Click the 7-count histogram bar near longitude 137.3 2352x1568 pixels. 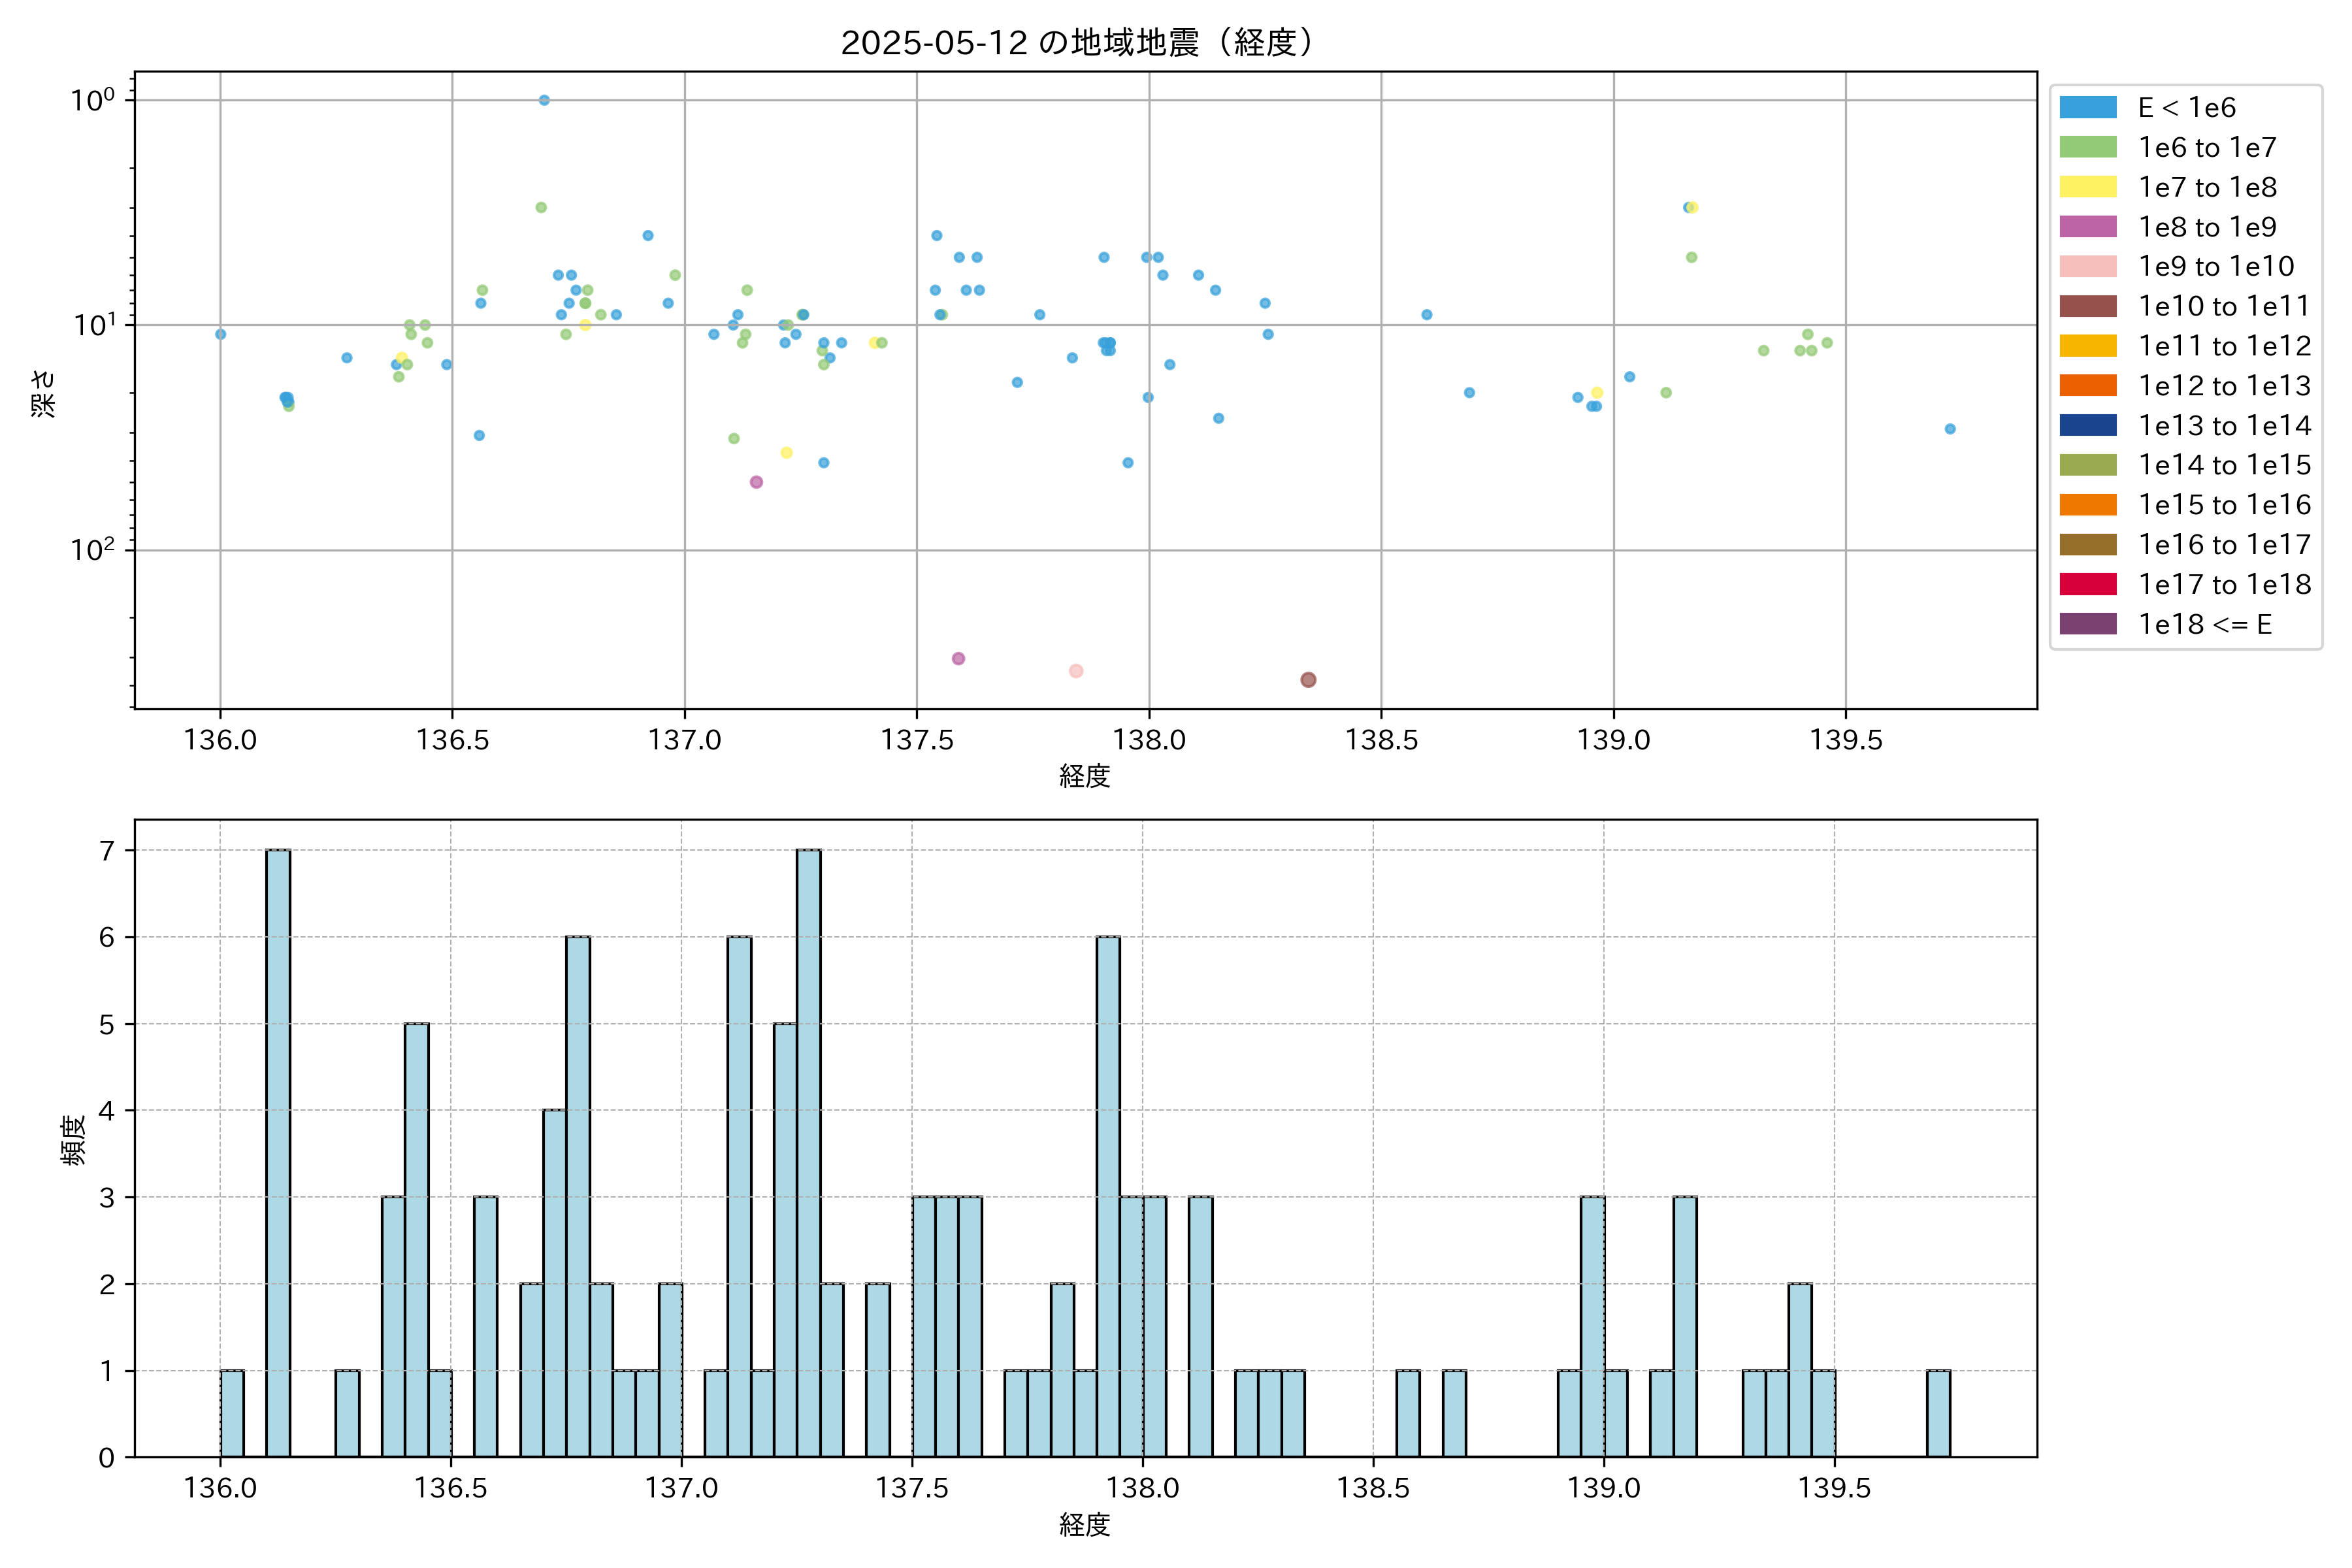809,1153
